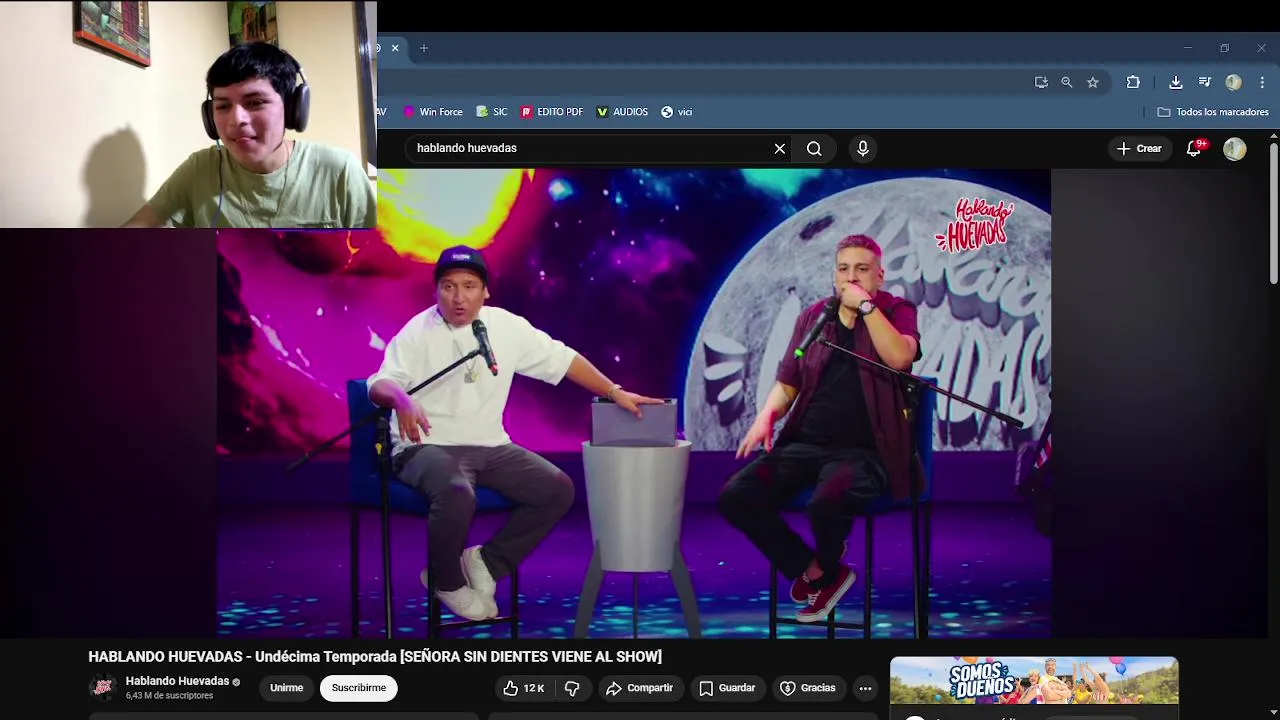1280x720 pixels.
Task: Clear the YouTube search text
Action: [x=780, y=148]
